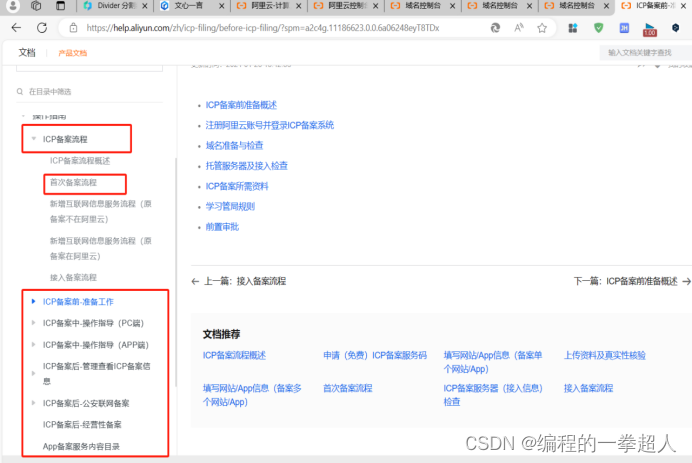Expand ICP备案后-管理查看ICP备案信息

coord(34,373)
